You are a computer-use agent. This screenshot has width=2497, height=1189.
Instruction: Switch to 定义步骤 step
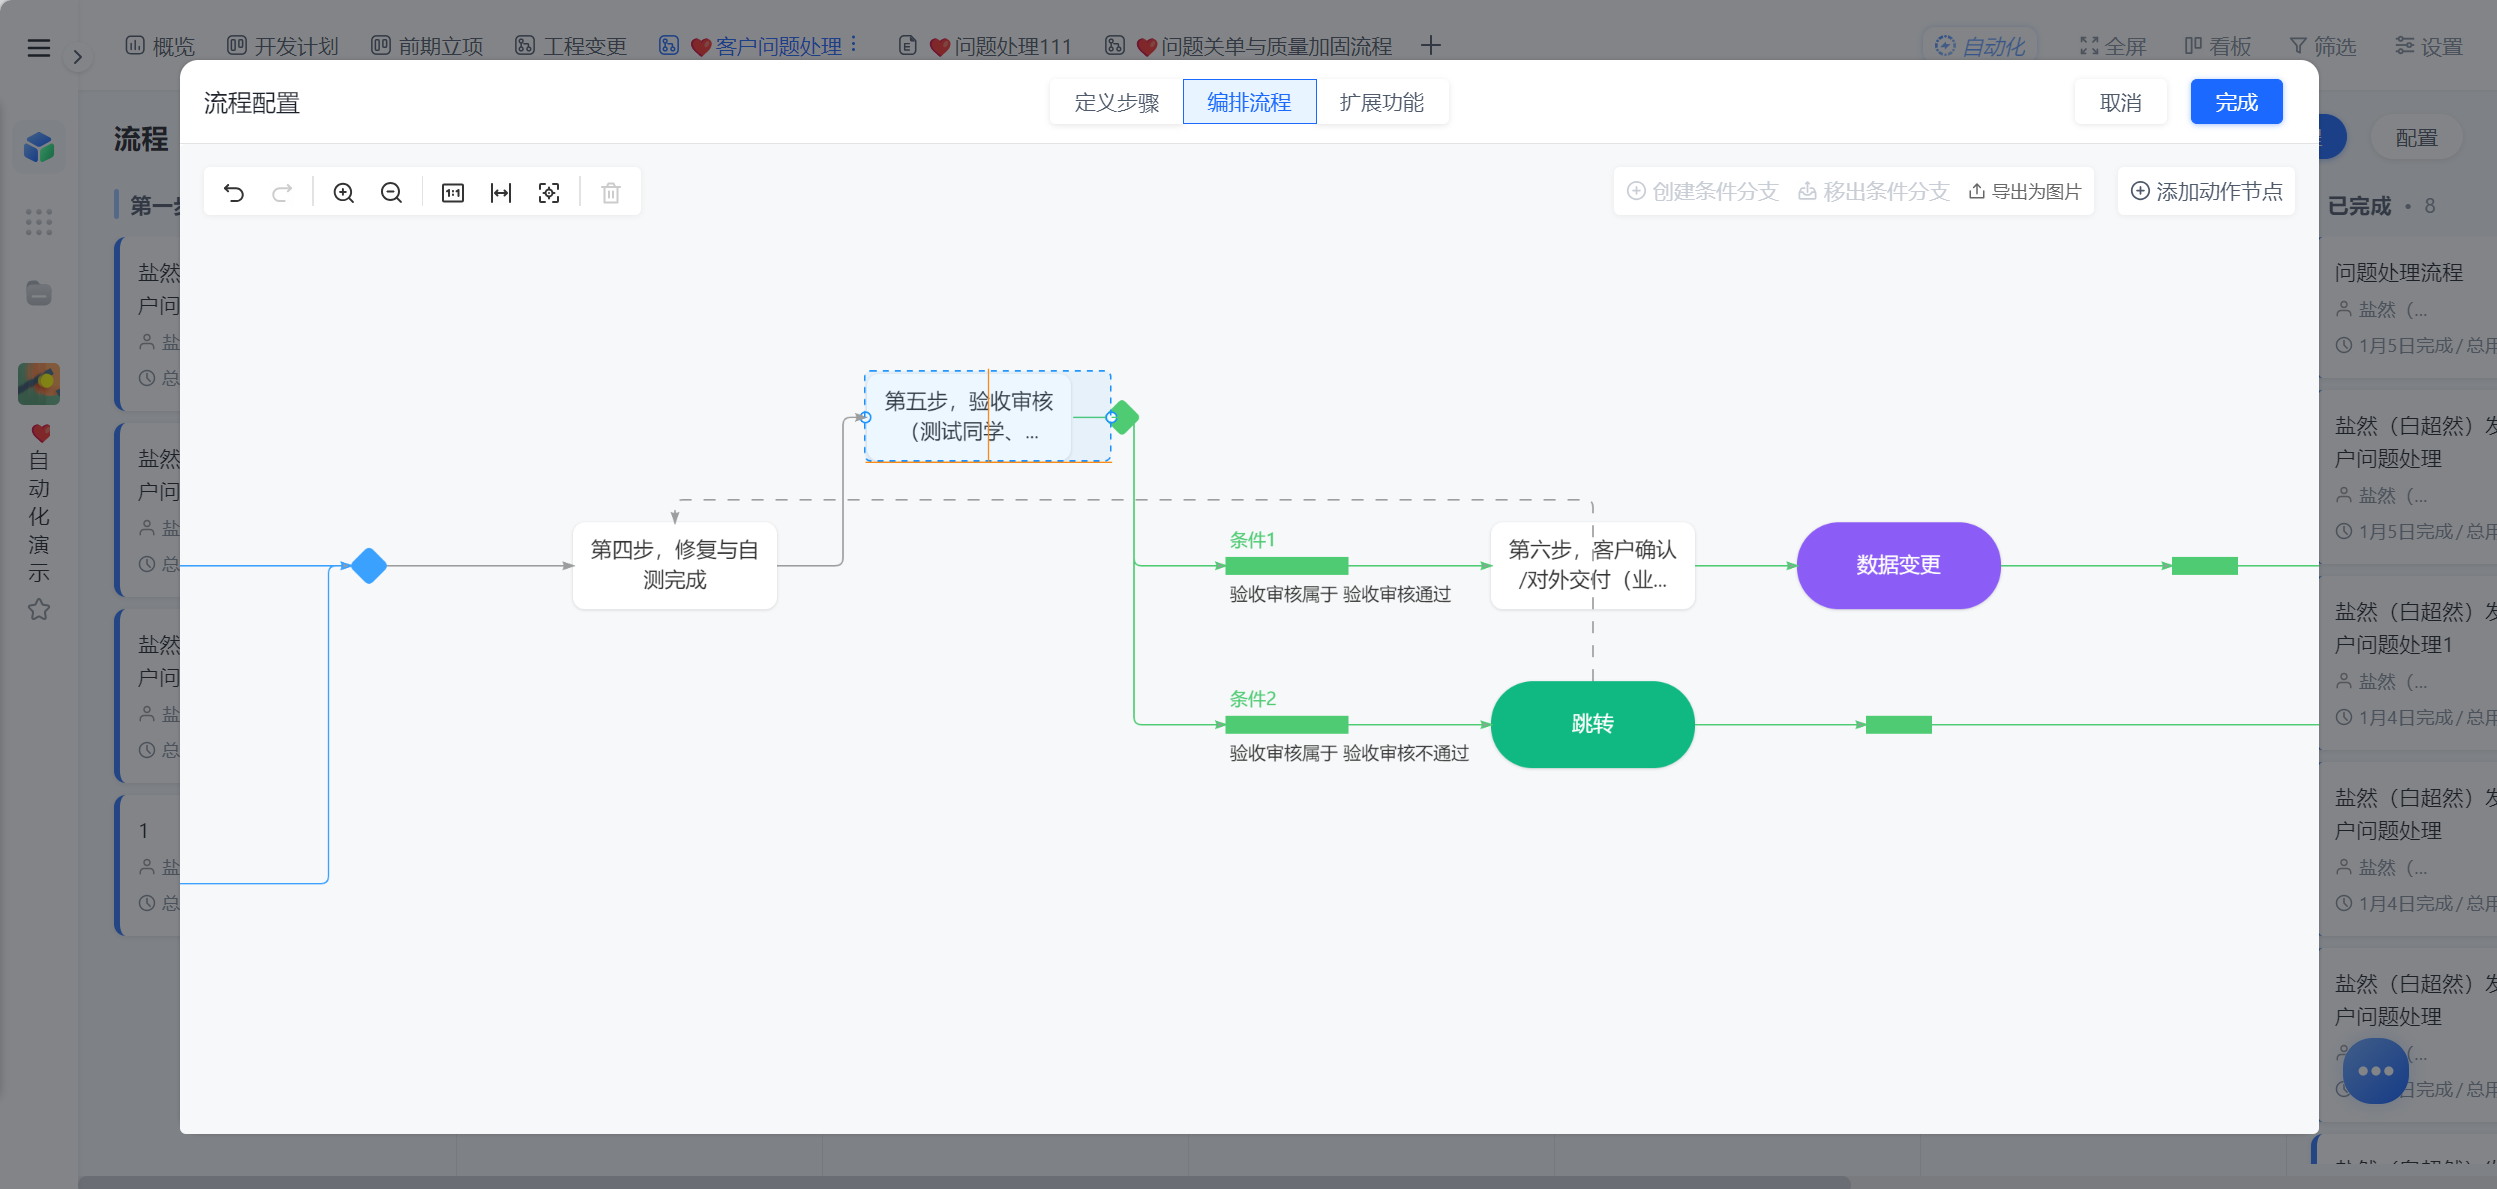click(x=1116, y=102)
